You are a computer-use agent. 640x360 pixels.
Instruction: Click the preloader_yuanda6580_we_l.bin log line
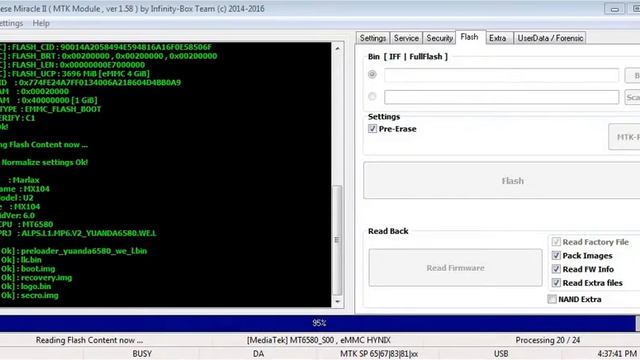click(74, 251)
